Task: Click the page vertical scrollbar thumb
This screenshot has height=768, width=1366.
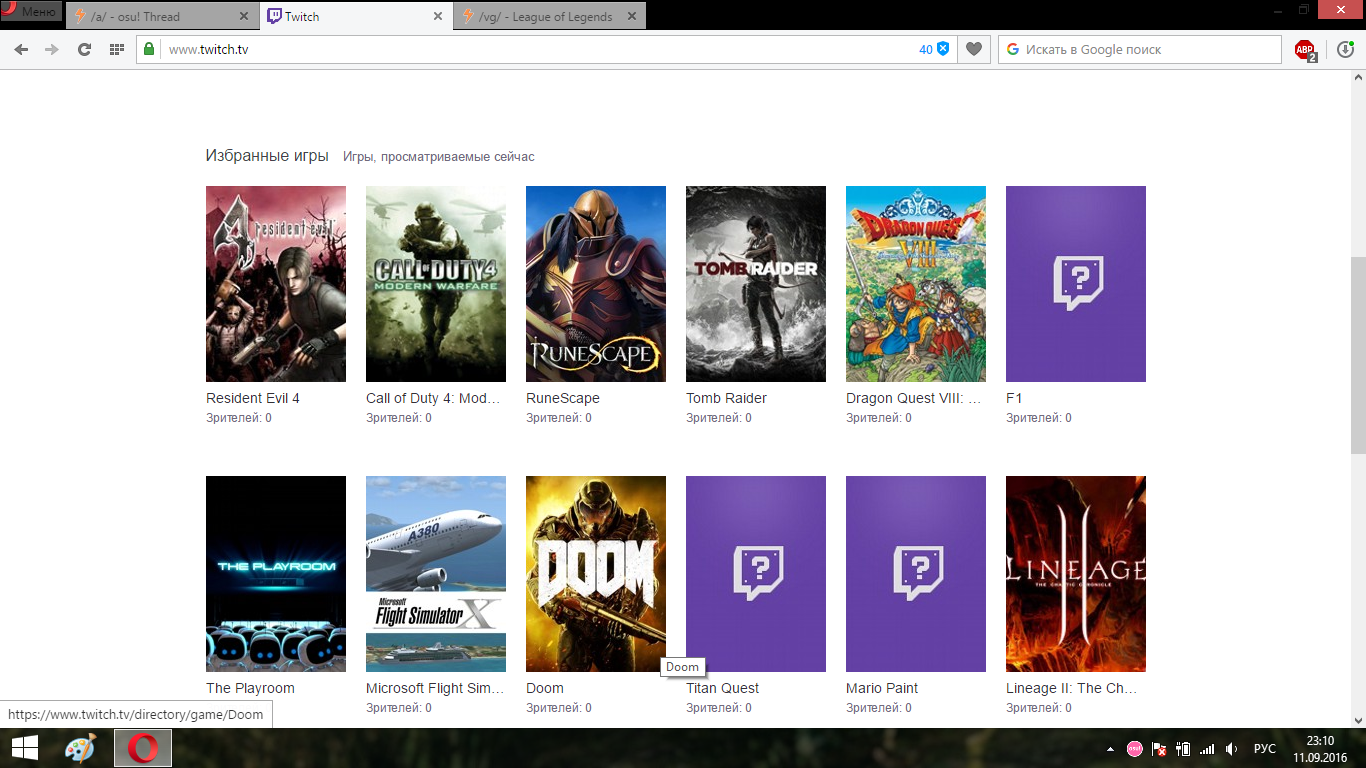Action: click(1358, 355)
